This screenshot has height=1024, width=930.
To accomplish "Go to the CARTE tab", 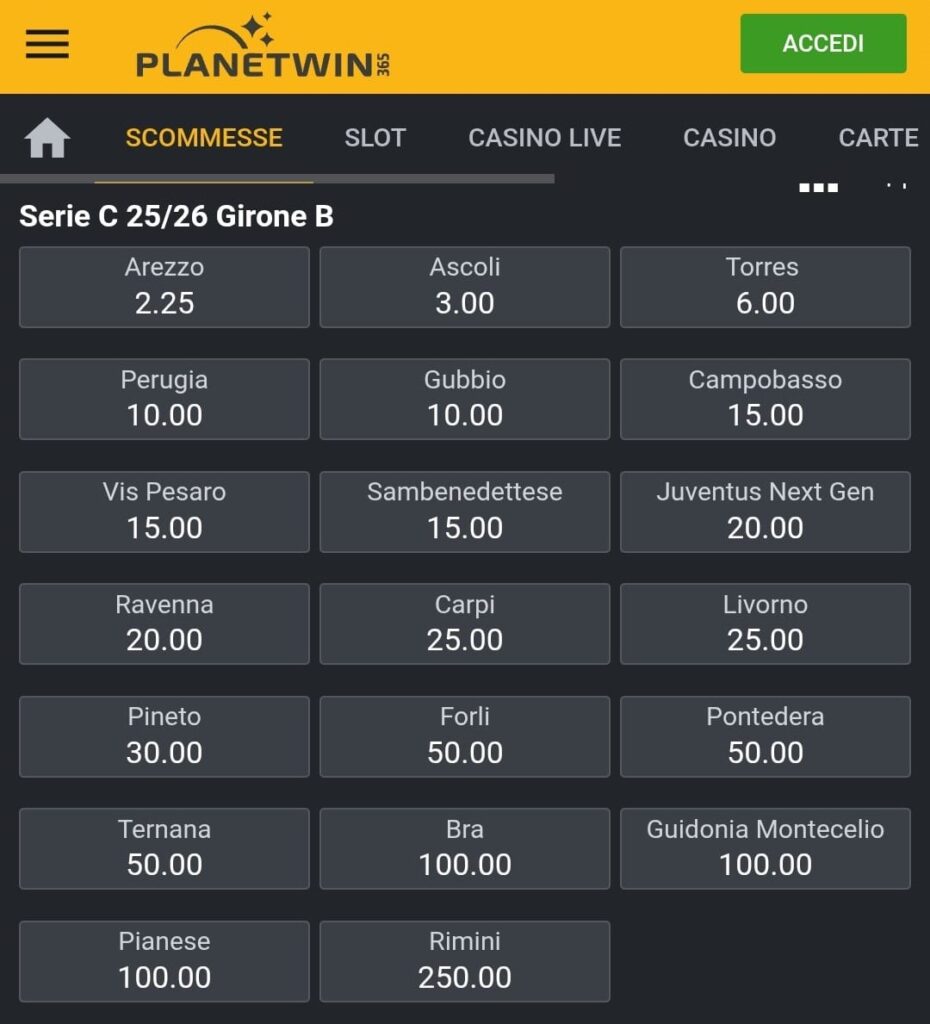I will click(878, 138).
